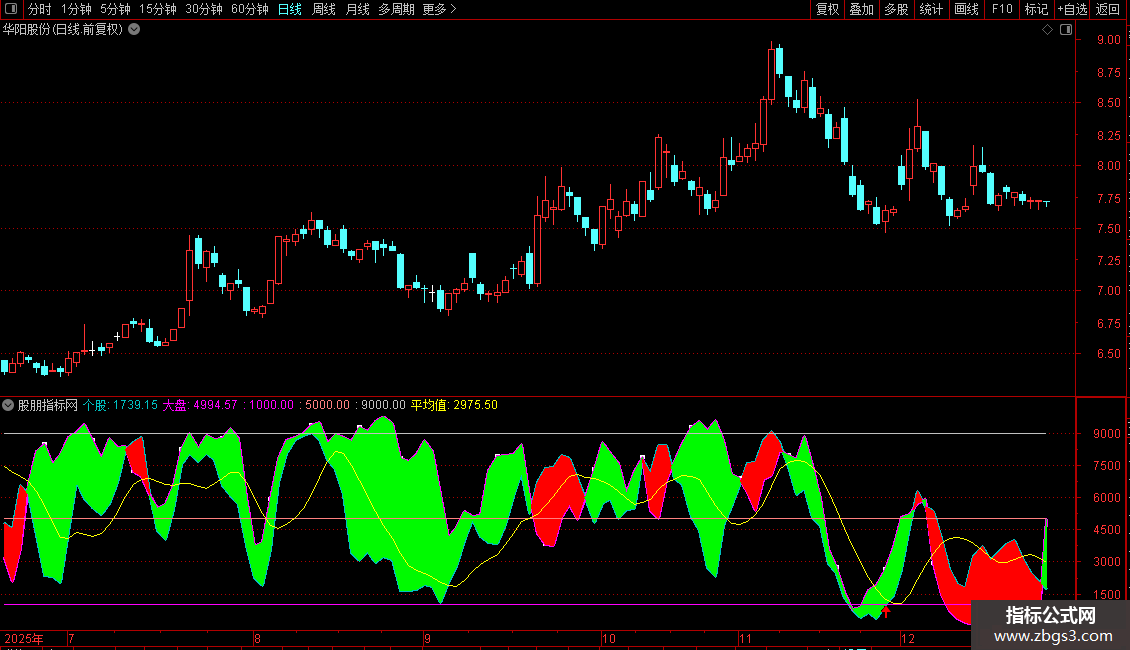Toggle the left side panel icon
This screenshot has height=650, width=1130.
coord(11,9)
